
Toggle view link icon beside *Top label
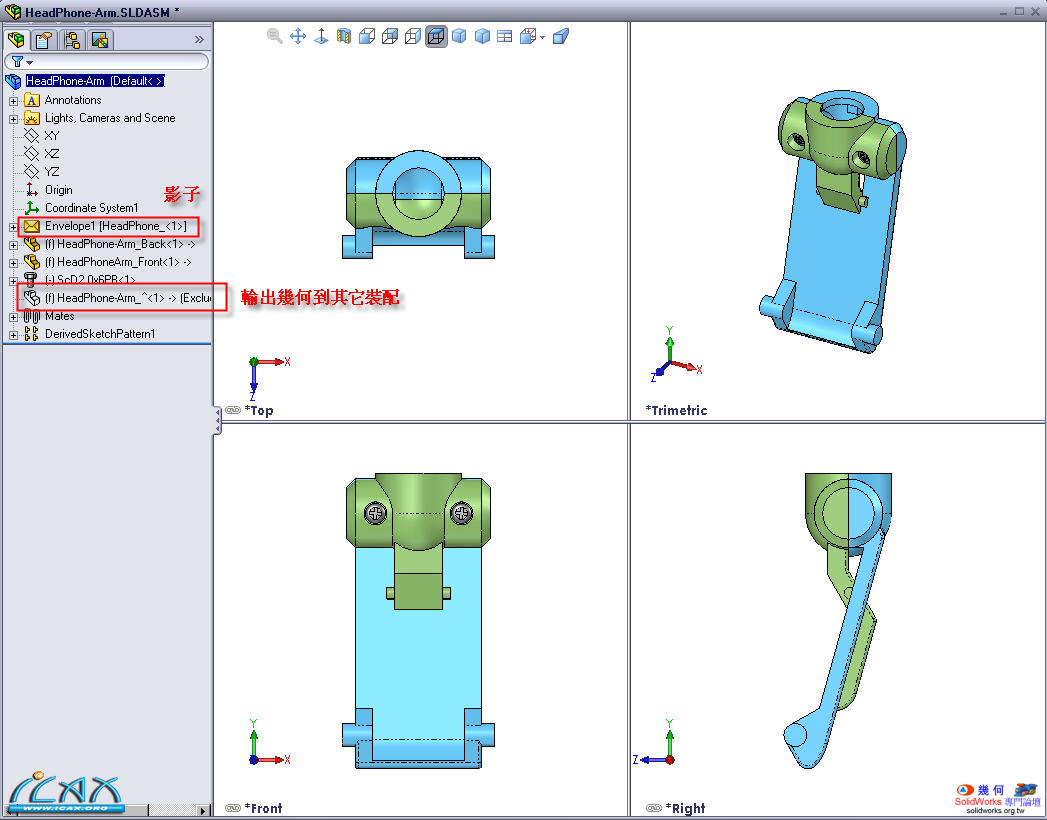[x=233, y=410]
